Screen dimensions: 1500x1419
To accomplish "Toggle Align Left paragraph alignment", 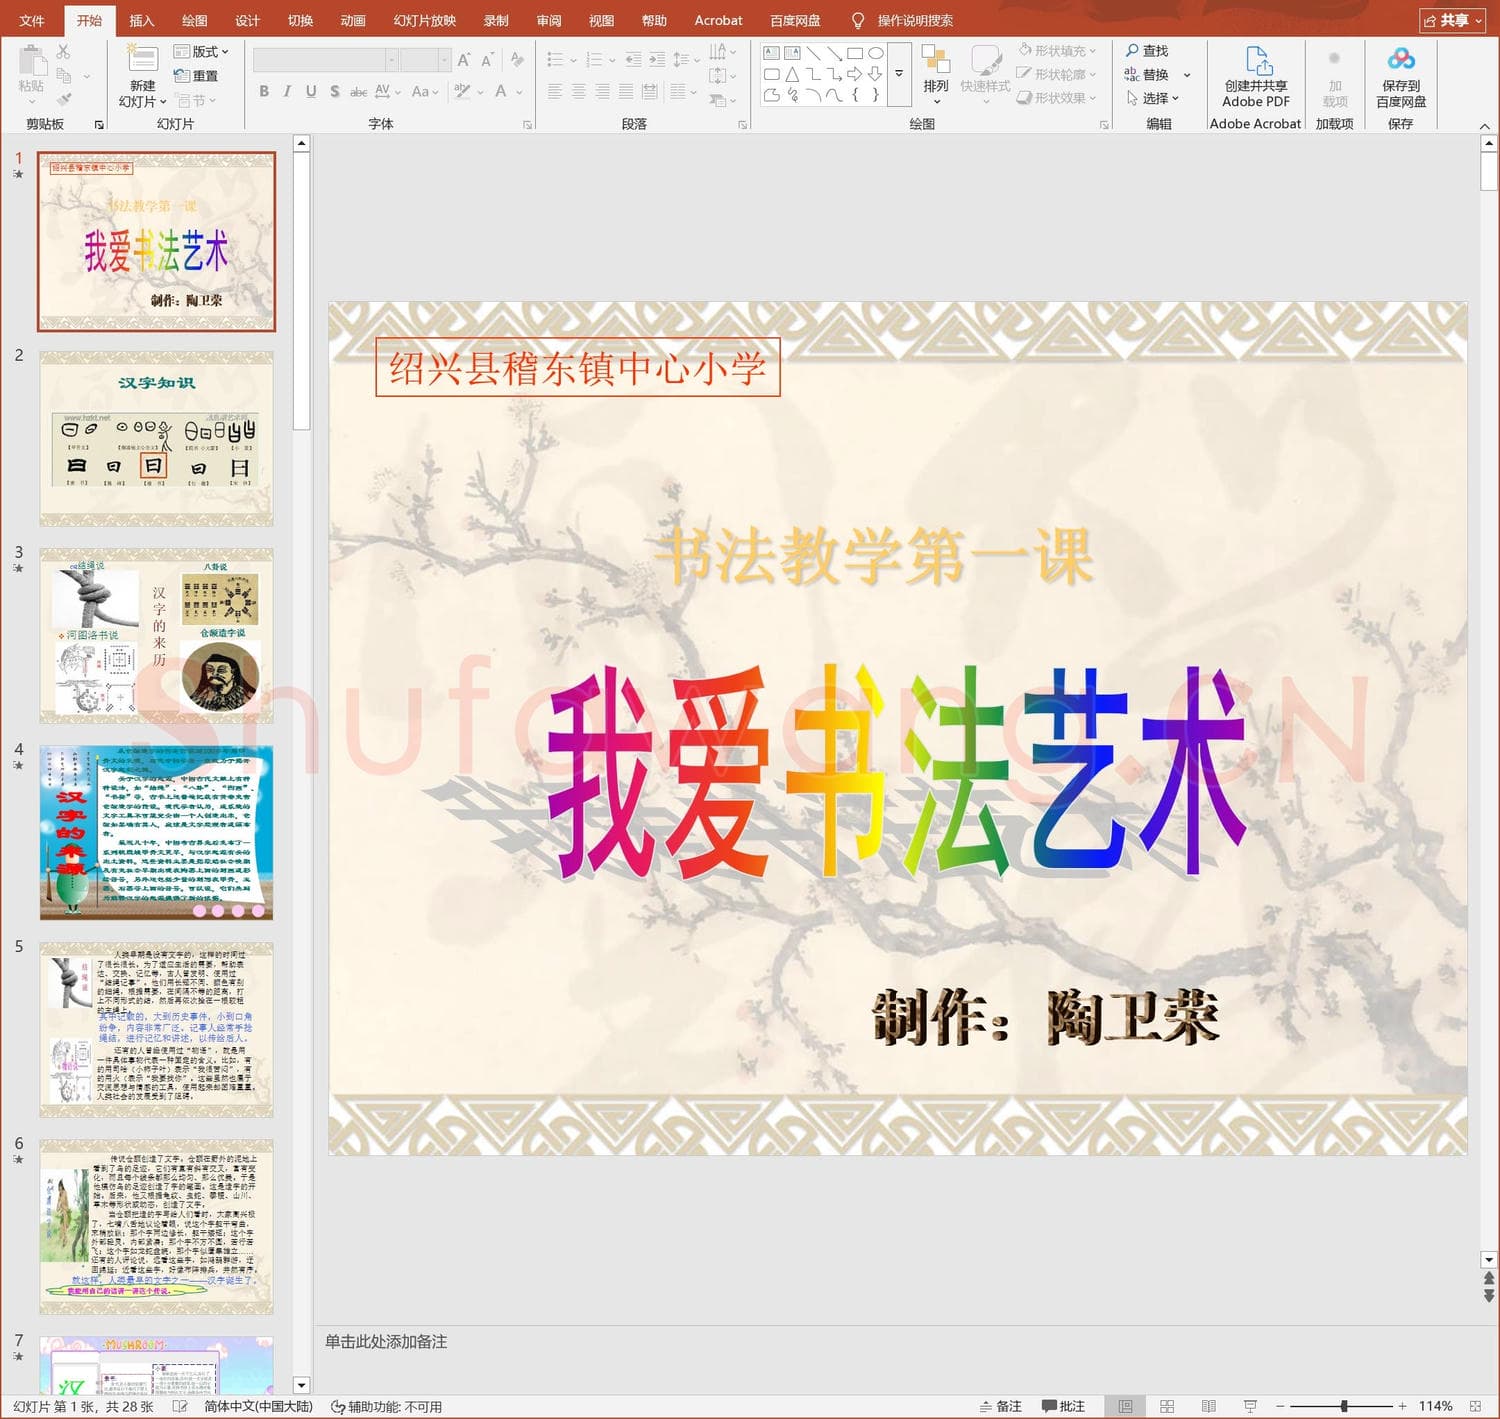I will pos(555,91).
